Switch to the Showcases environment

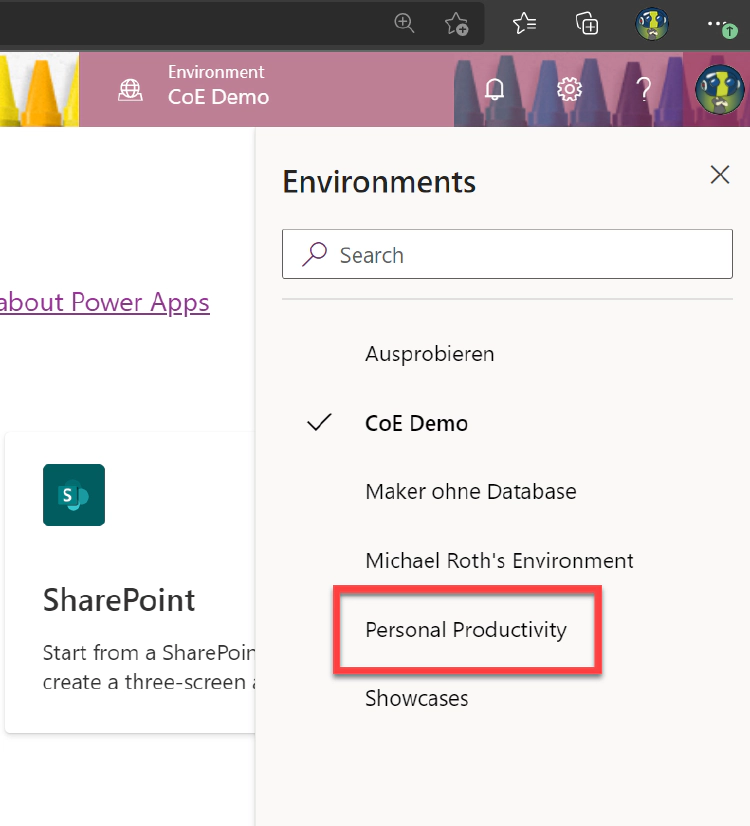[417, 699]
